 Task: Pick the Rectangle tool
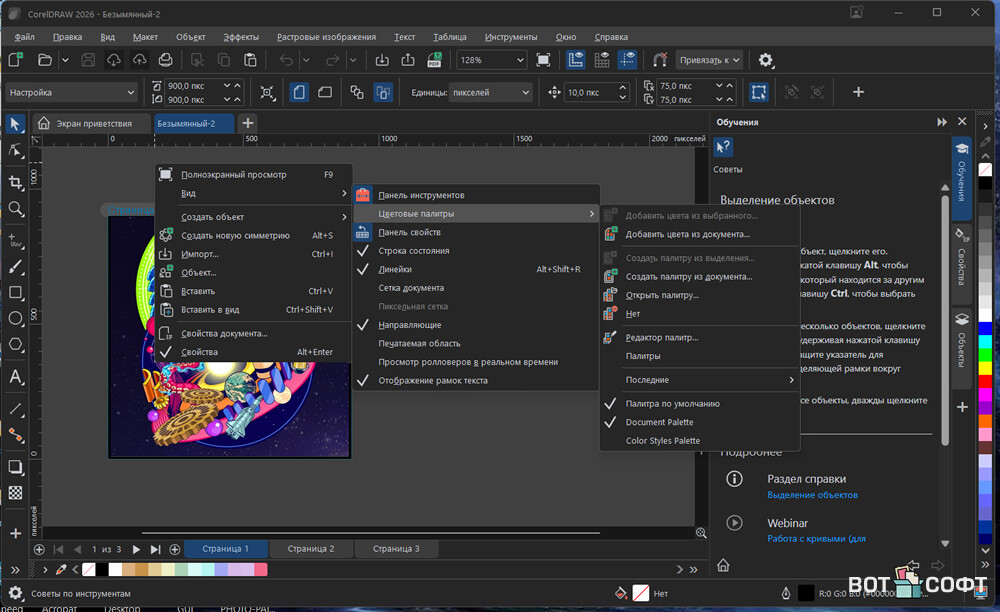click(x=15, y=293)
